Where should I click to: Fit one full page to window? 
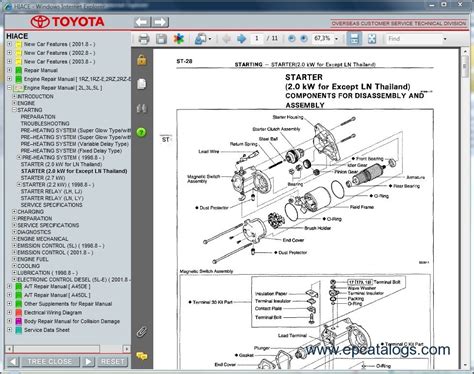point(372,39)
